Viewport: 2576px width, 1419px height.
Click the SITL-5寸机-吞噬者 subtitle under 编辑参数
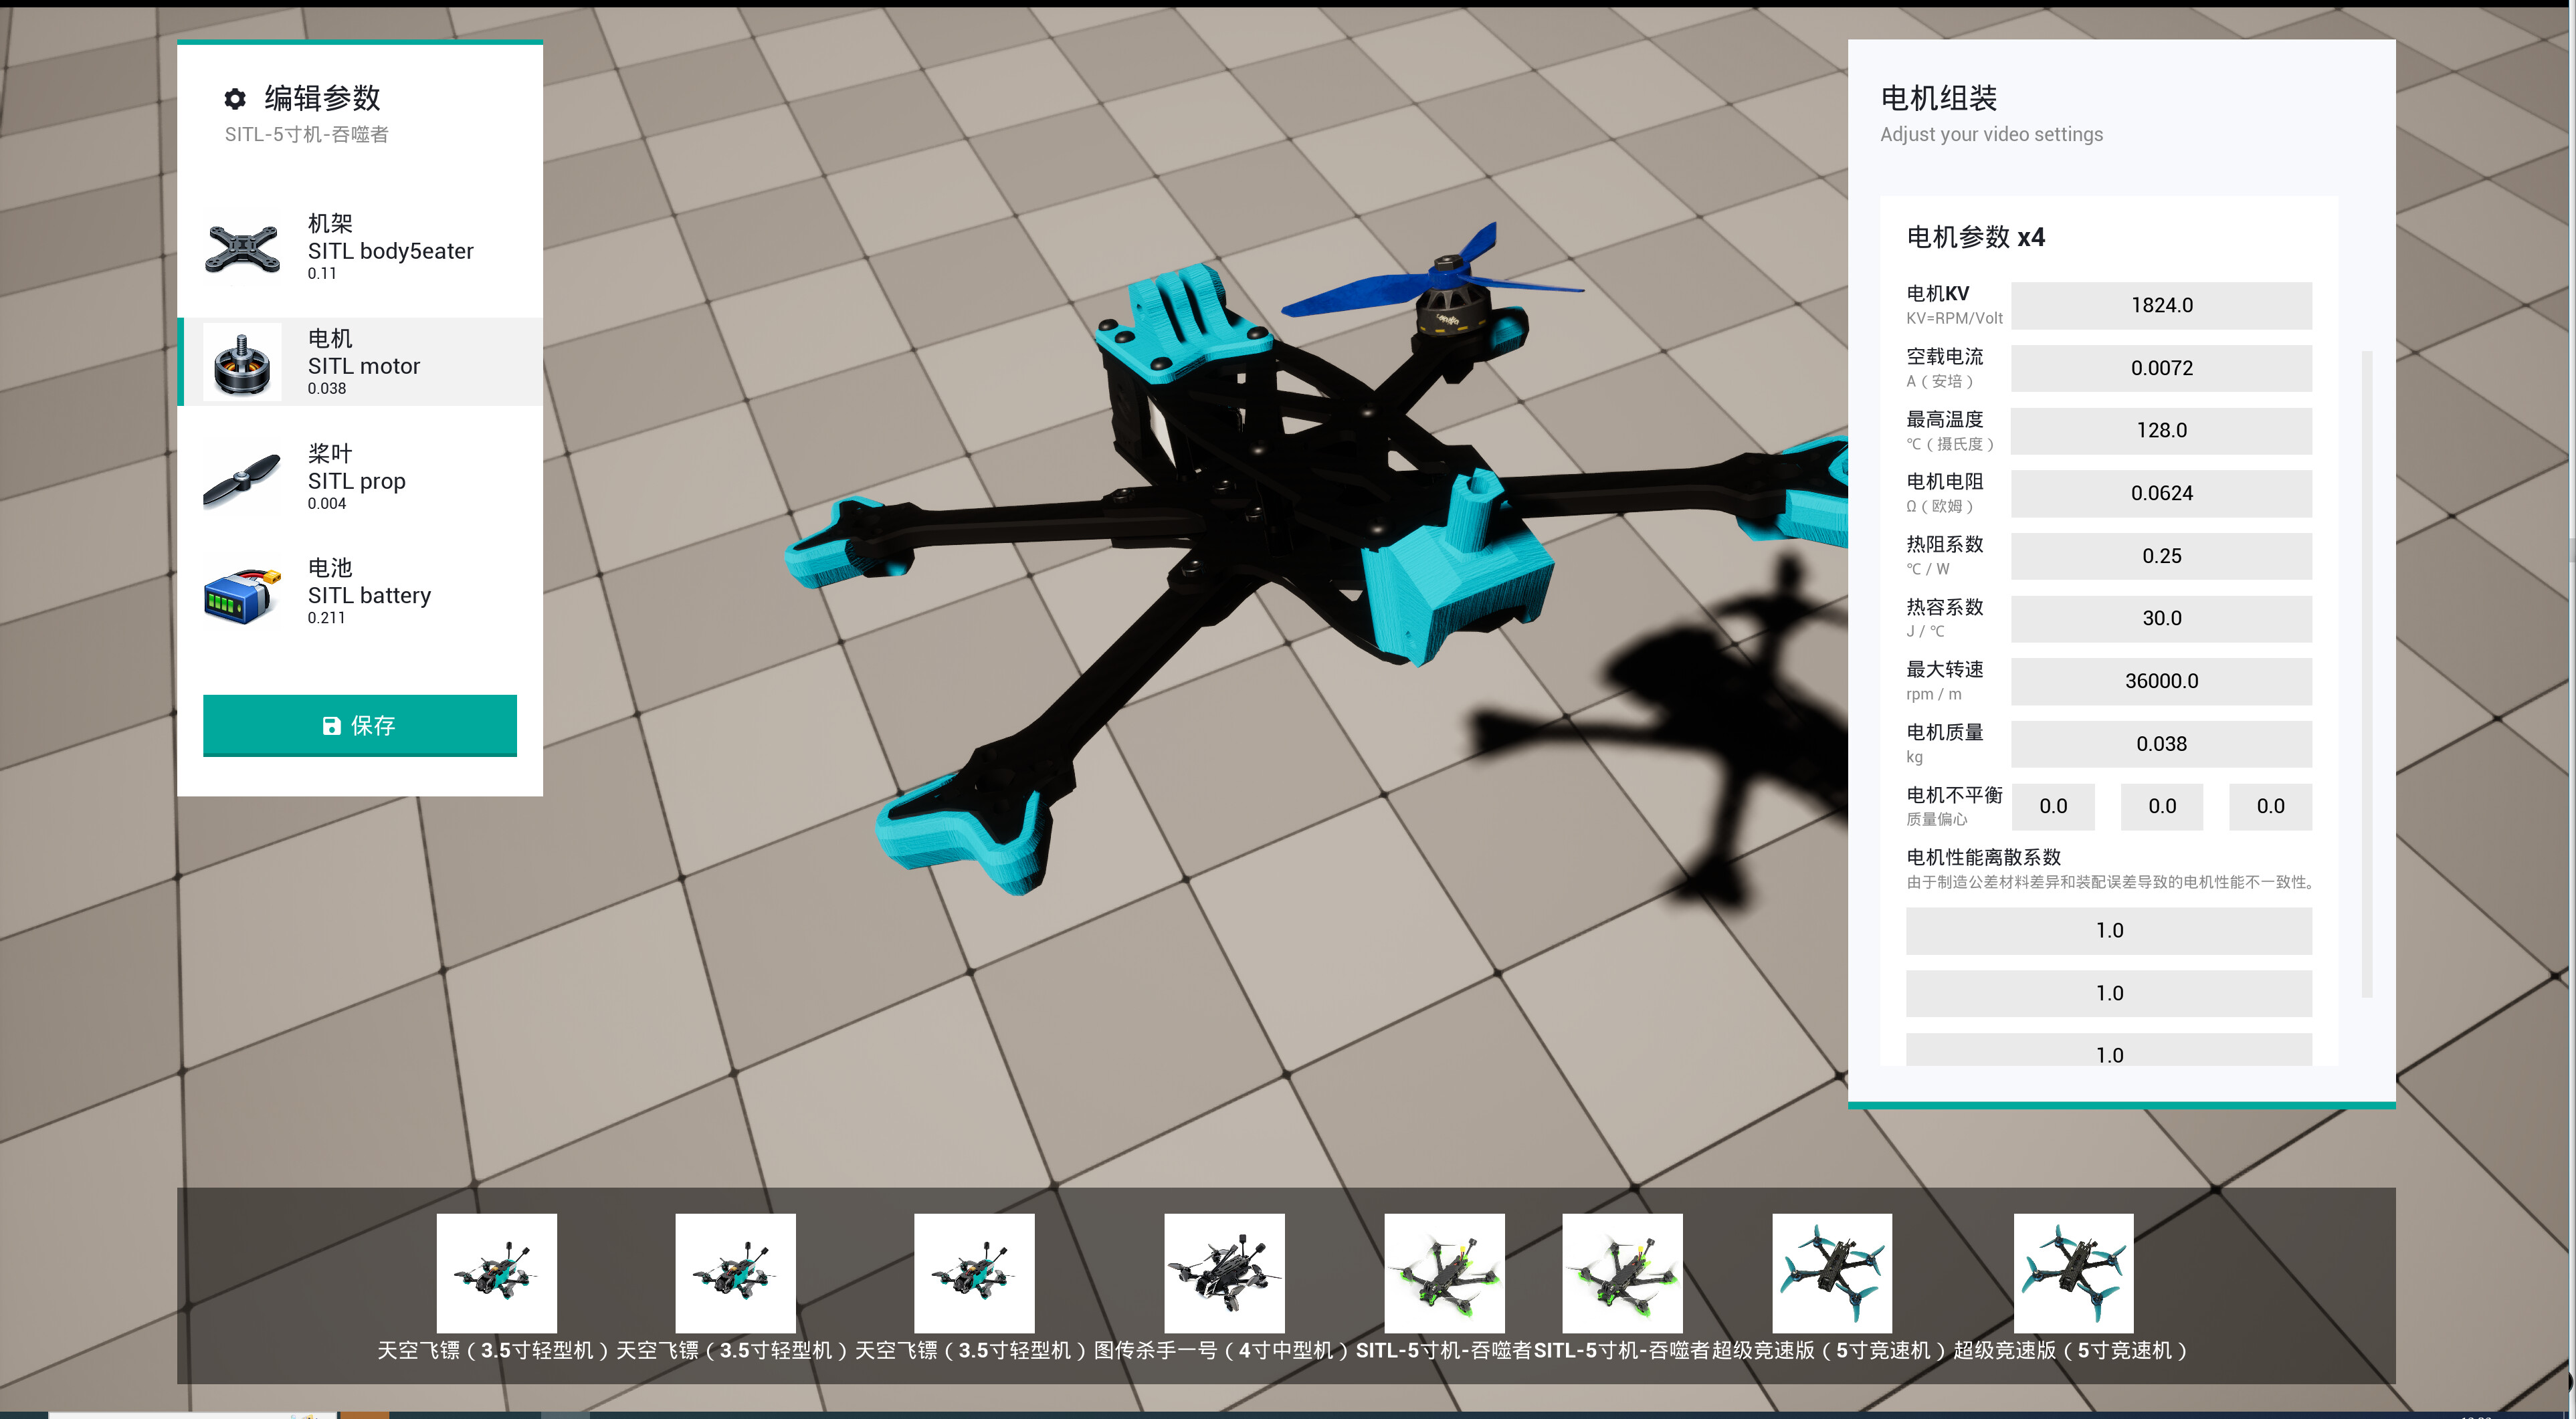pyautogui.click(x=307, y=134)
